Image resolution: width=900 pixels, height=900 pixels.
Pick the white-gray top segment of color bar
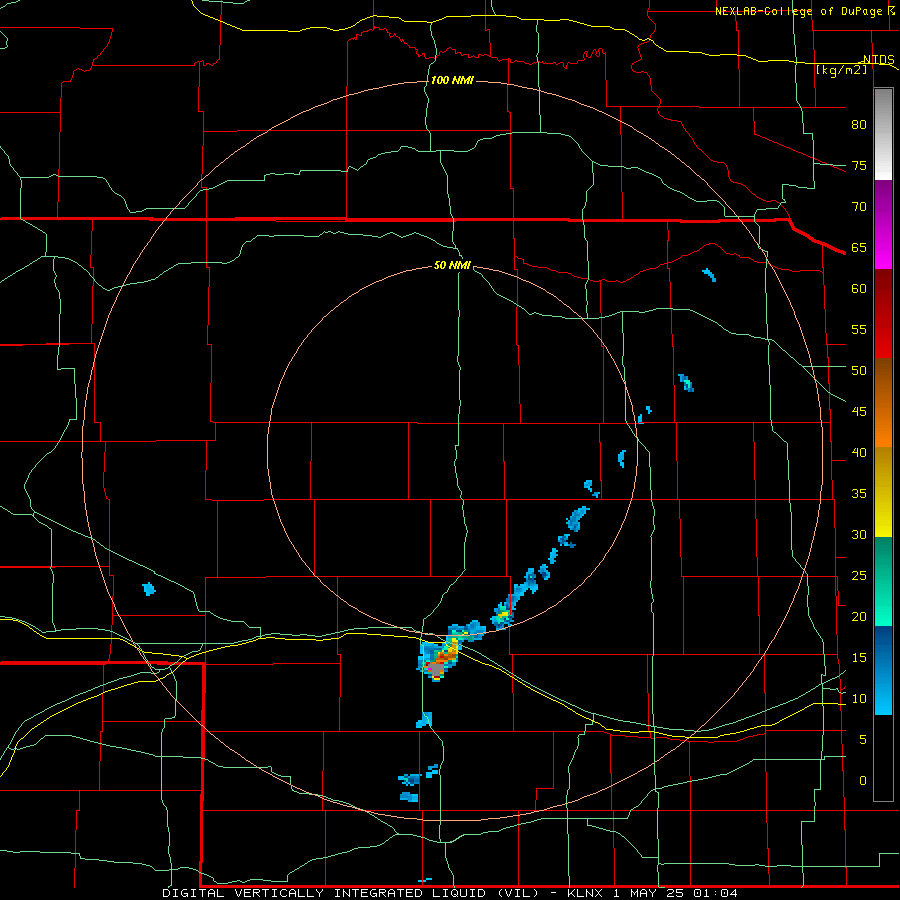point(883,135)
